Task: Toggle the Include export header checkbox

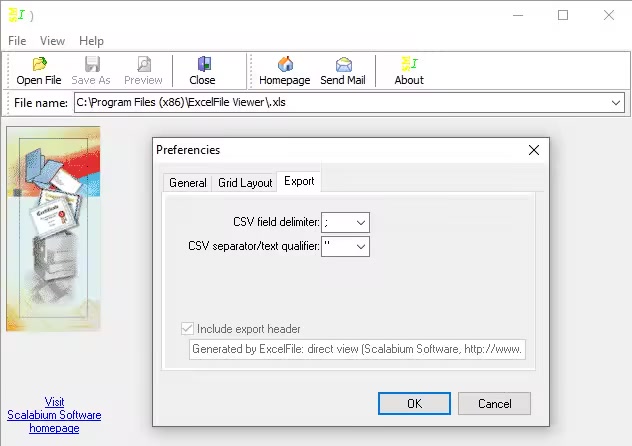Action: (188, 329)
